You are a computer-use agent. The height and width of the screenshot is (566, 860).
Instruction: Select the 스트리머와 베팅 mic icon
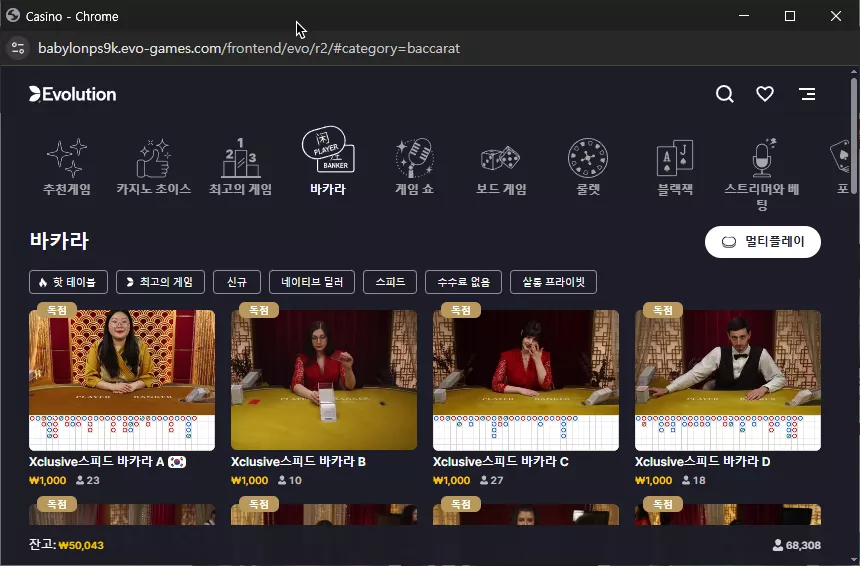pos(762,157)
